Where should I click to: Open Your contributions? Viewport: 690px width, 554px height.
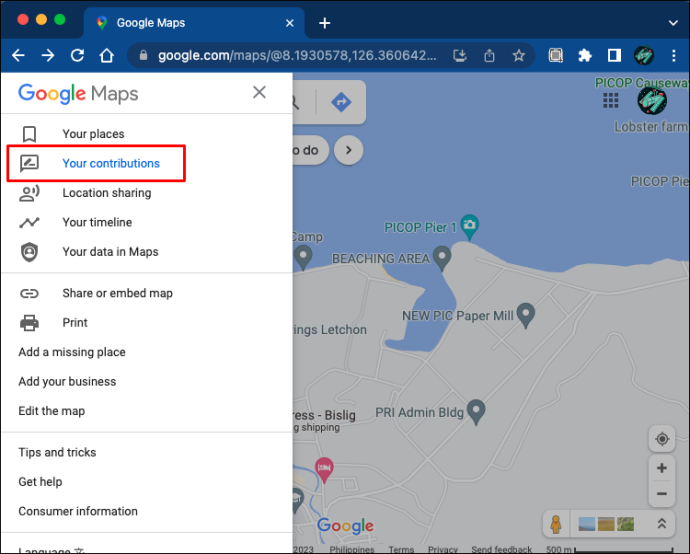point(111,163)
